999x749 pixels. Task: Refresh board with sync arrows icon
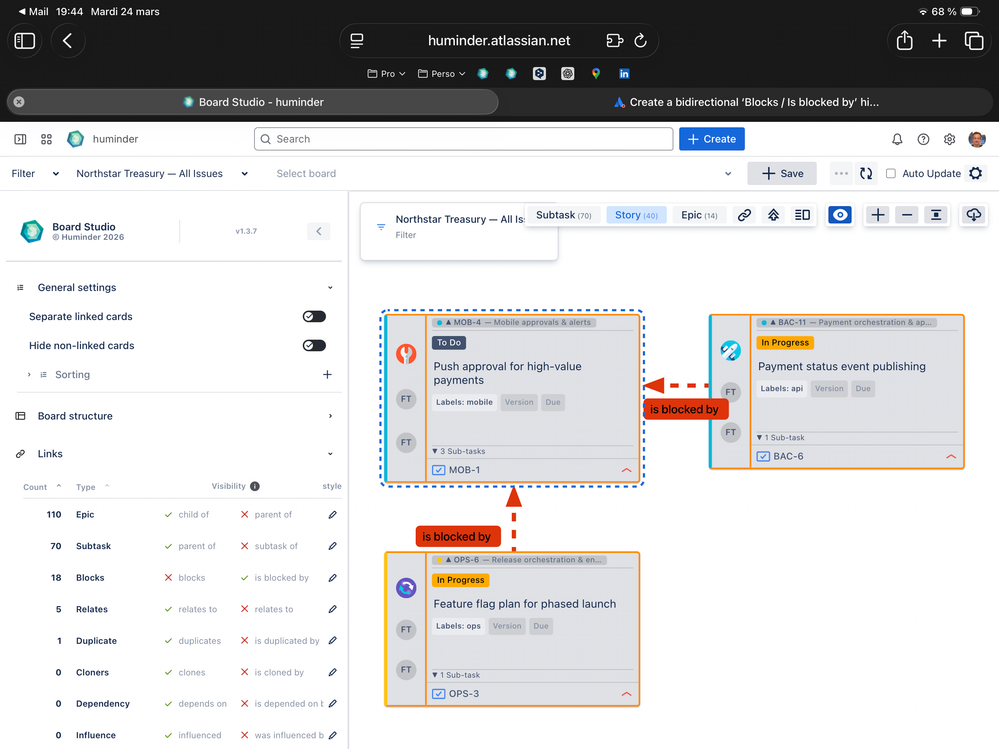coord(866,173)
